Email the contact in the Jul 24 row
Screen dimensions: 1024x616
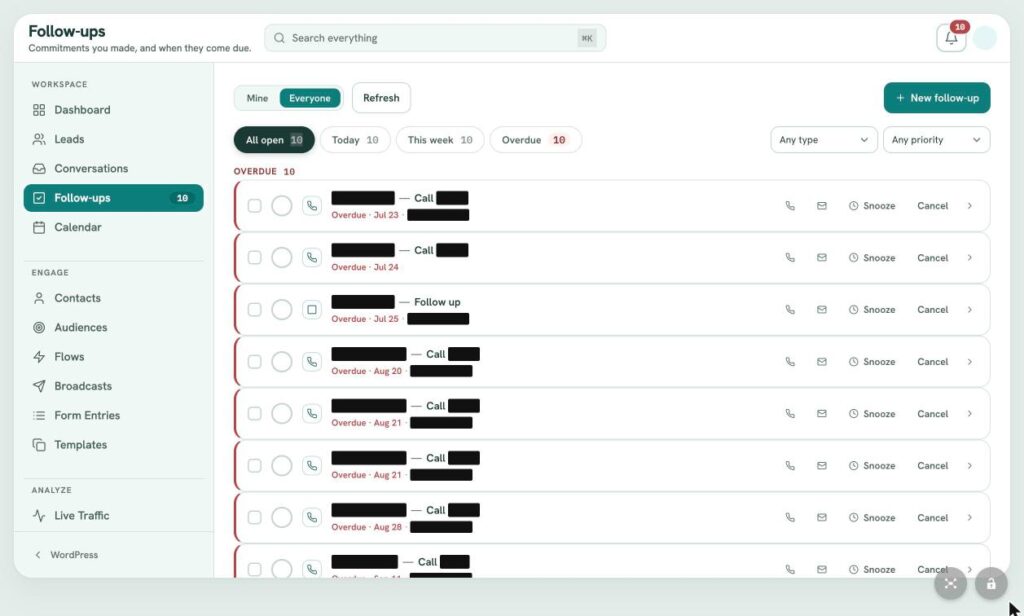point(822,257)
